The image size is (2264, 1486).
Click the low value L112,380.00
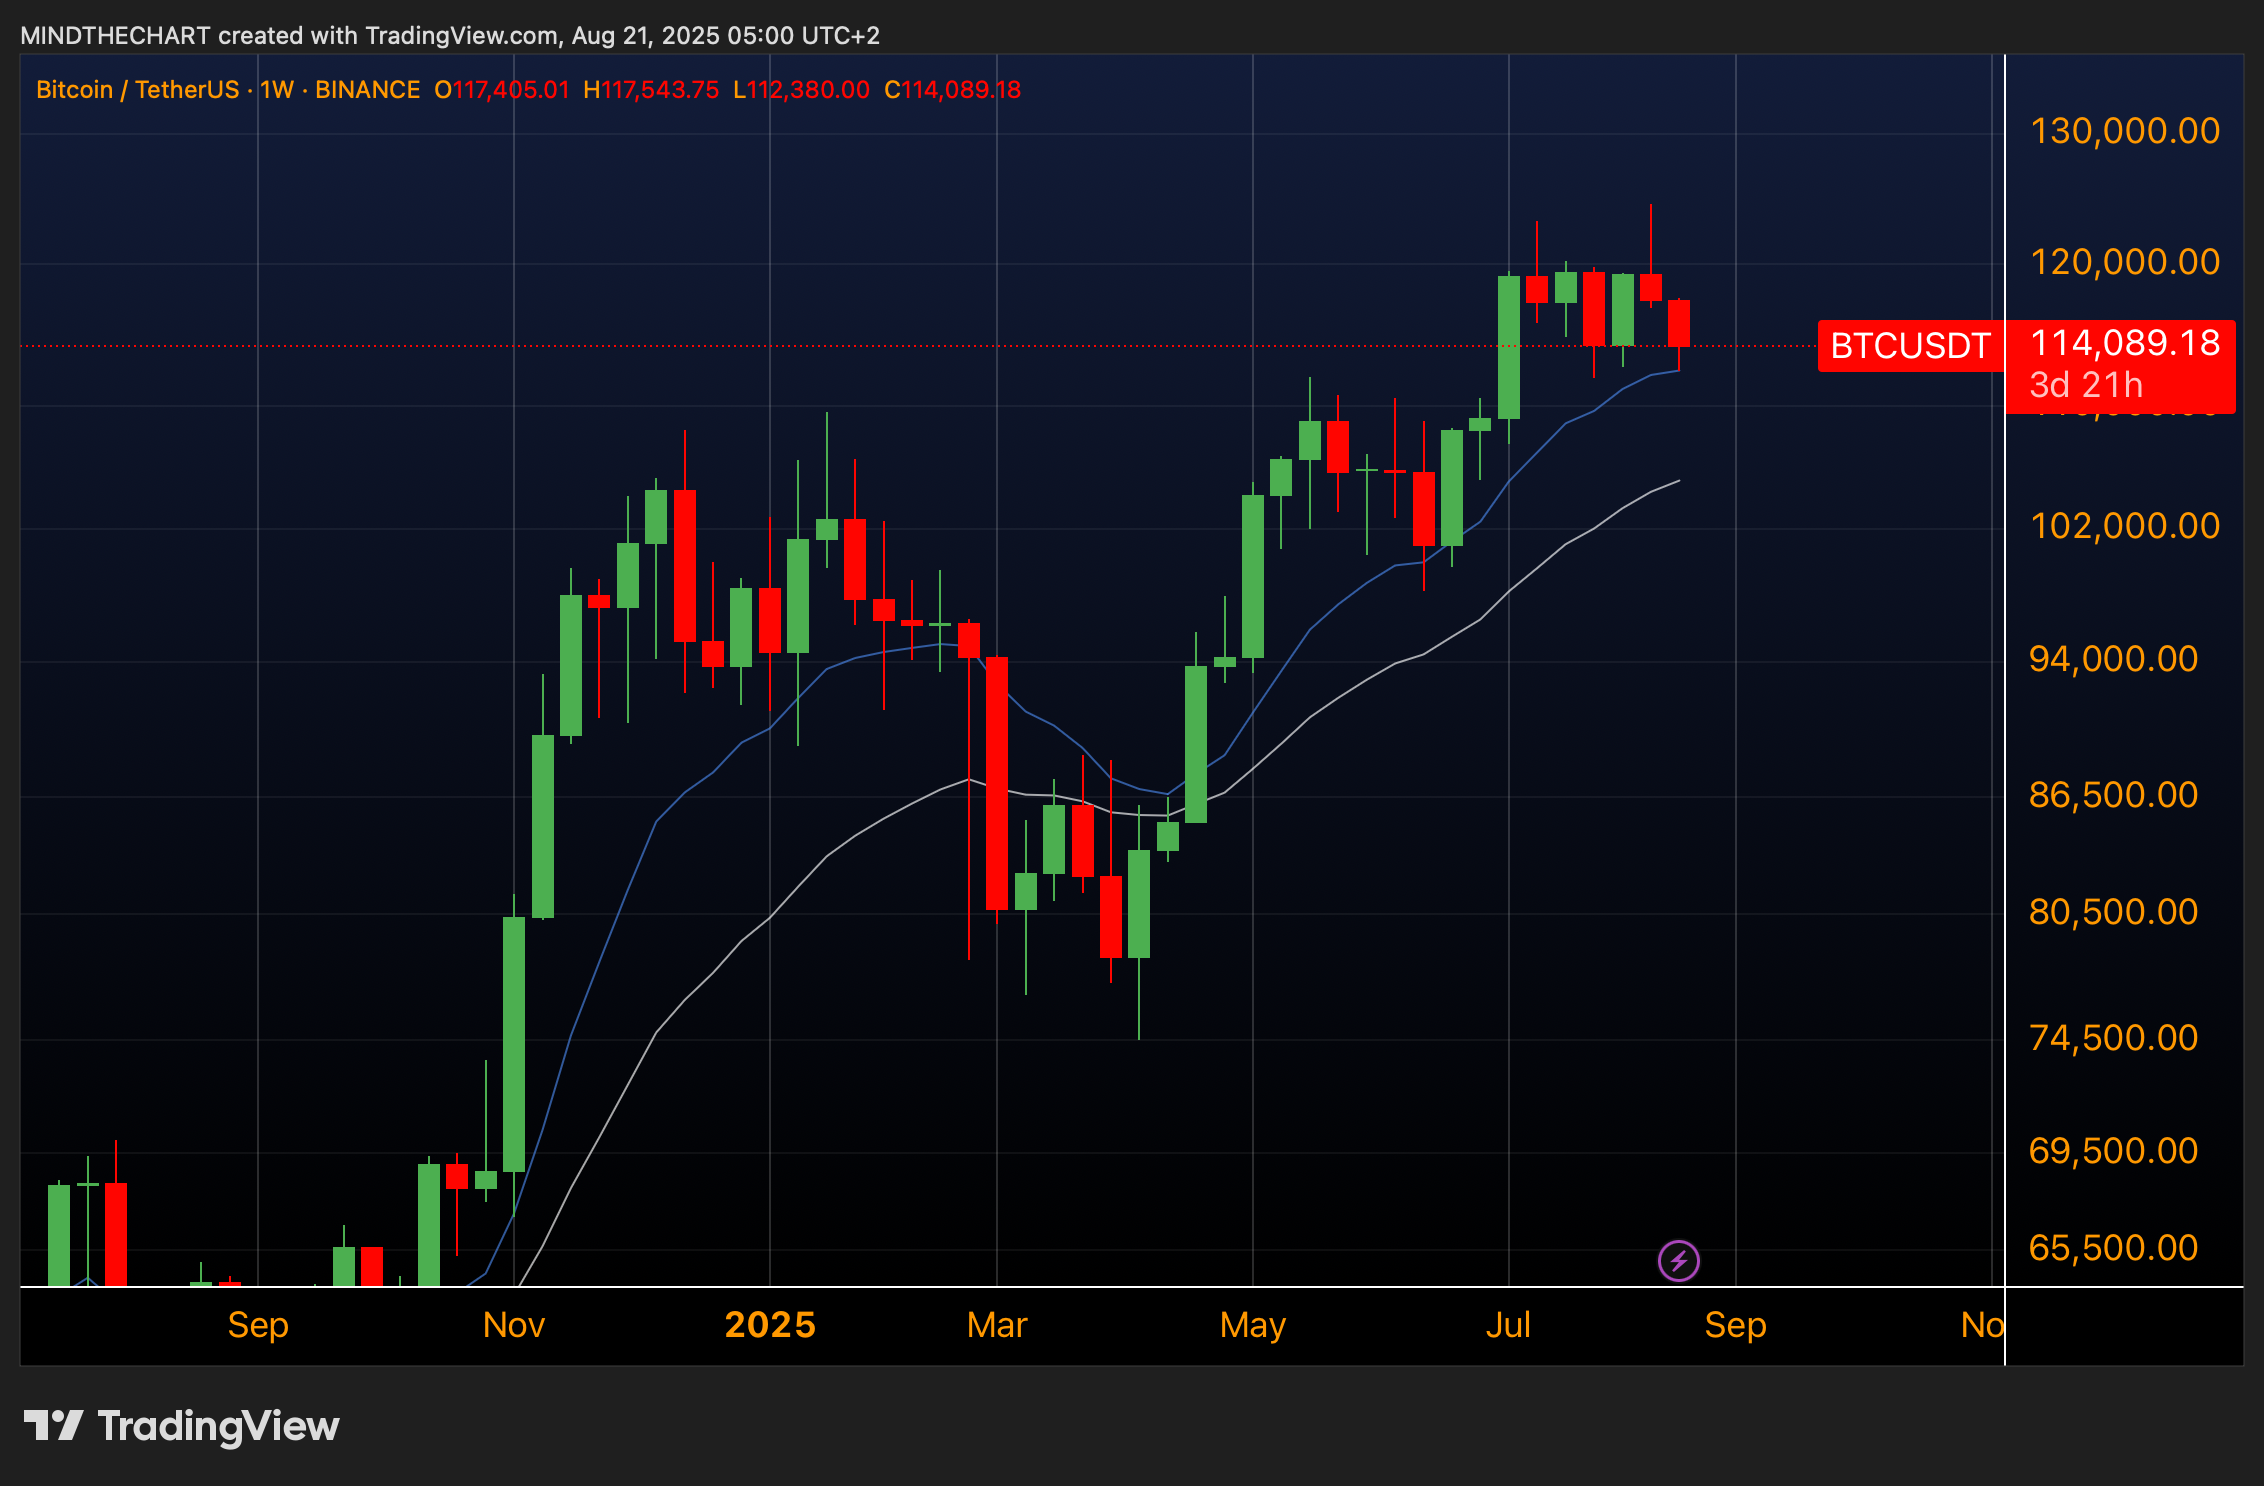(801, 90)
